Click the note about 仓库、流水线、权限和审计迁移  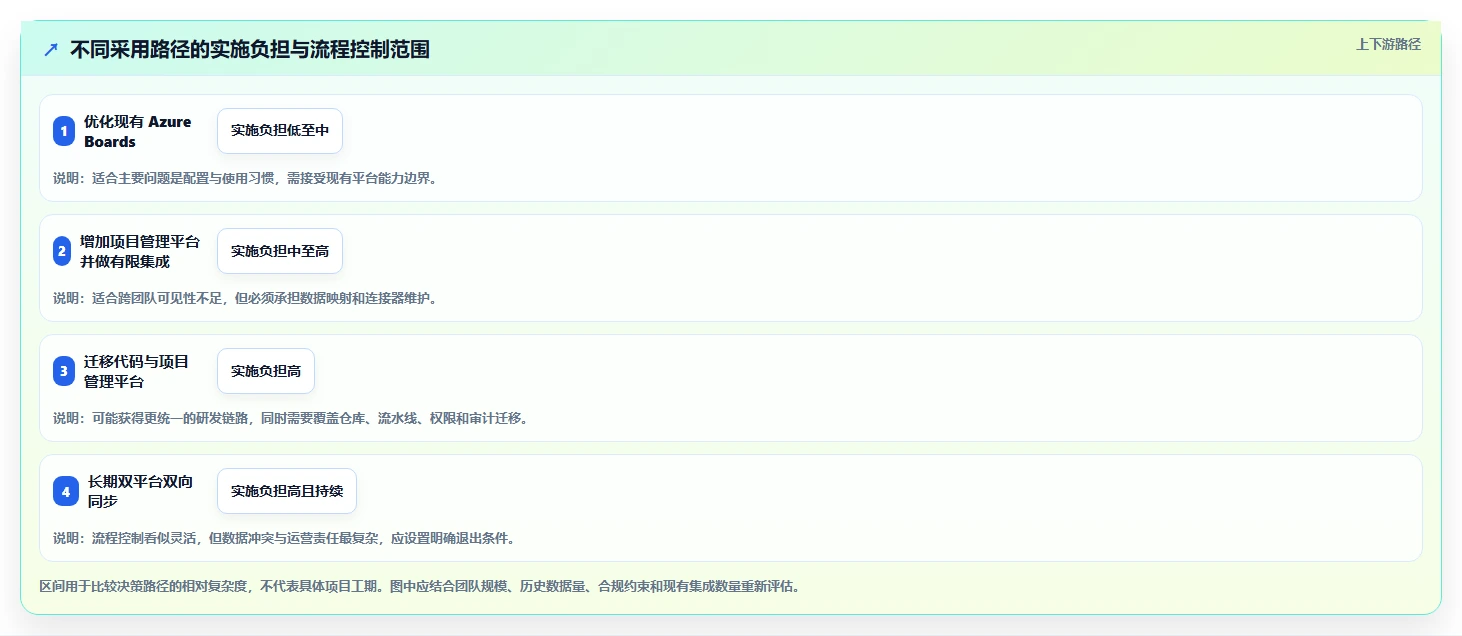click(291, 418)
